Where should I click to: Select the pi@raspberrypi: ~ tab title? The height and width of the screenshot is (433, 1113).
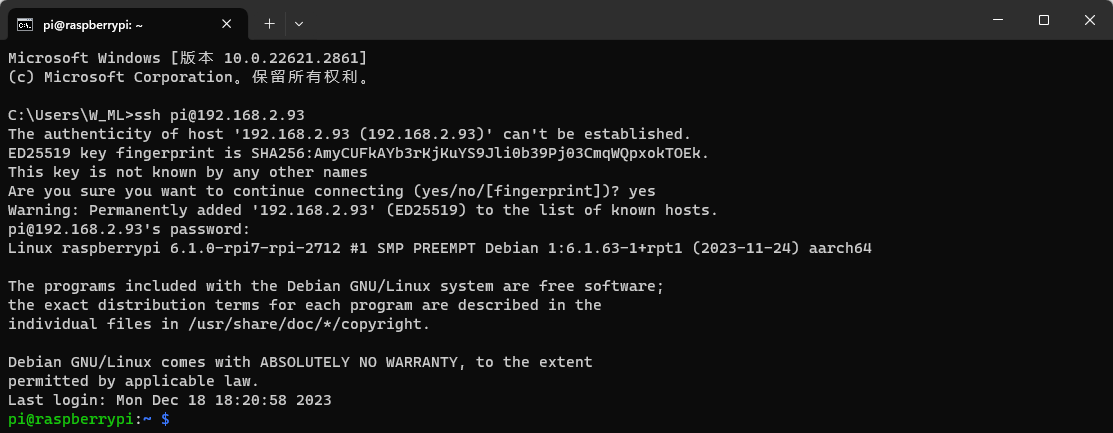(95, 25)
